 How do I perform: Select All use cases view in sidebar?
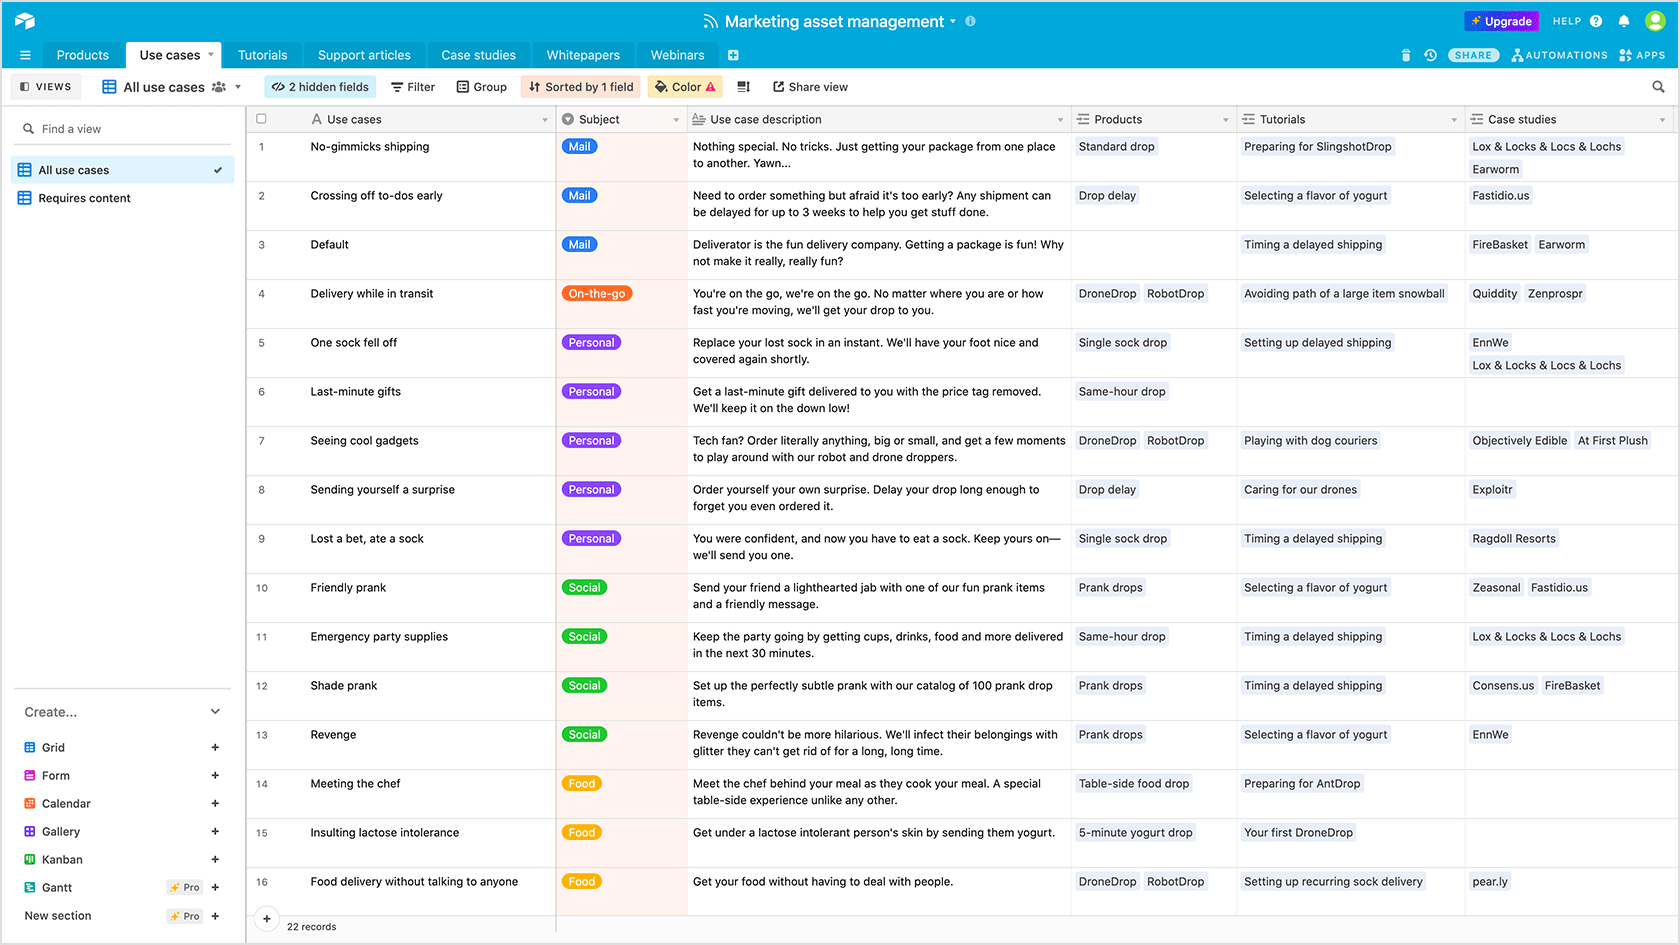pyautogui.click(x=123, y=170)
